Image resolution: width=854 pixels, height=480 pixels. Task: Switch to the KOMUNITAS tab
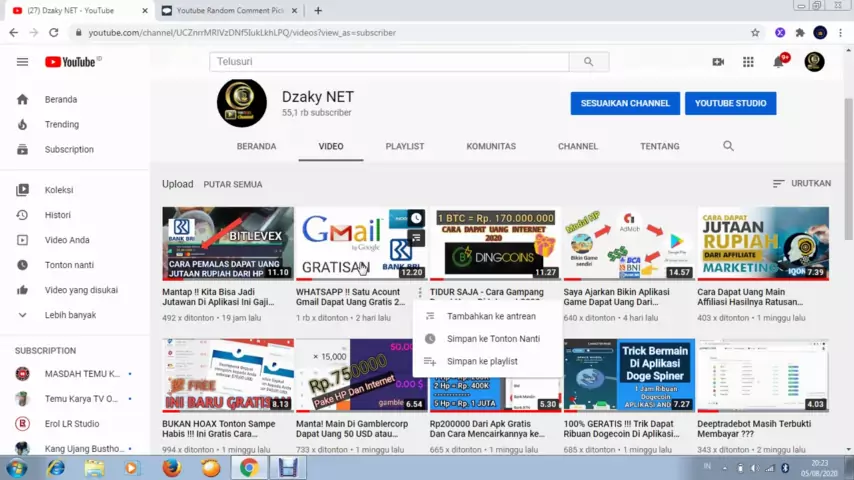pos(491,147)
